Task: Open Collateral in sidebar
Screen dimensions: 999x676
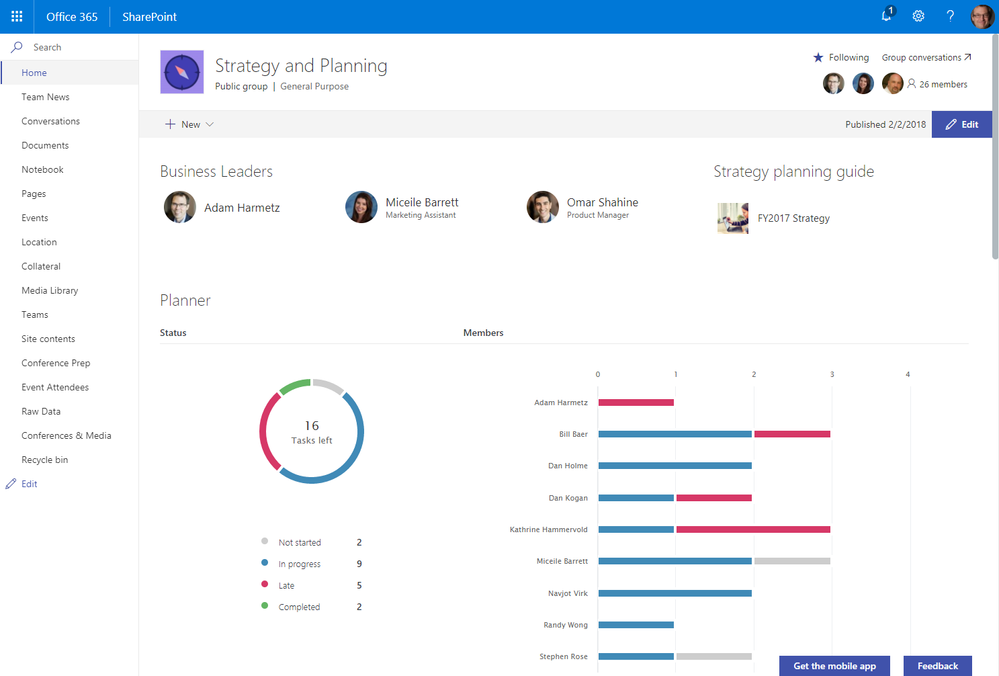Action: tap(41, 266)
